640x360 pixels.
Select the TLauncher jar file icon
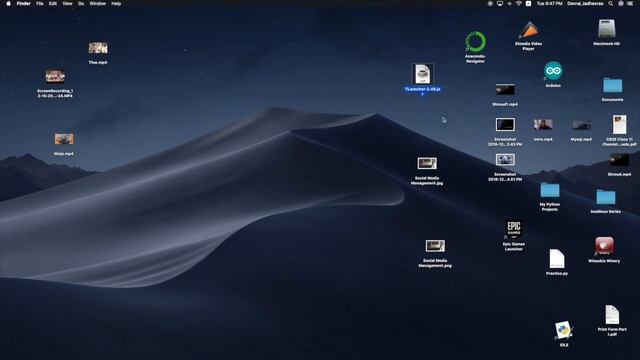click(422, 74)
